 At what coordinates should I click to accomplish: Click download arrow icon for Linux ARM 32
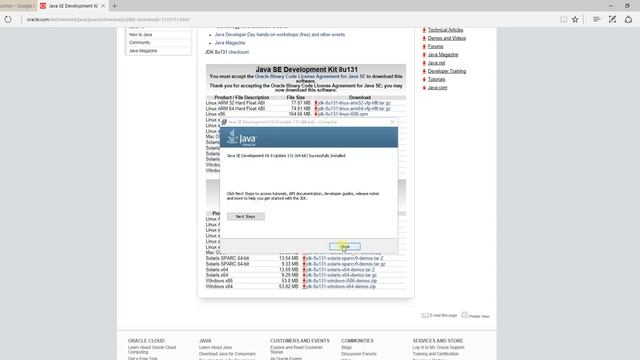click(x=316, y=103)
